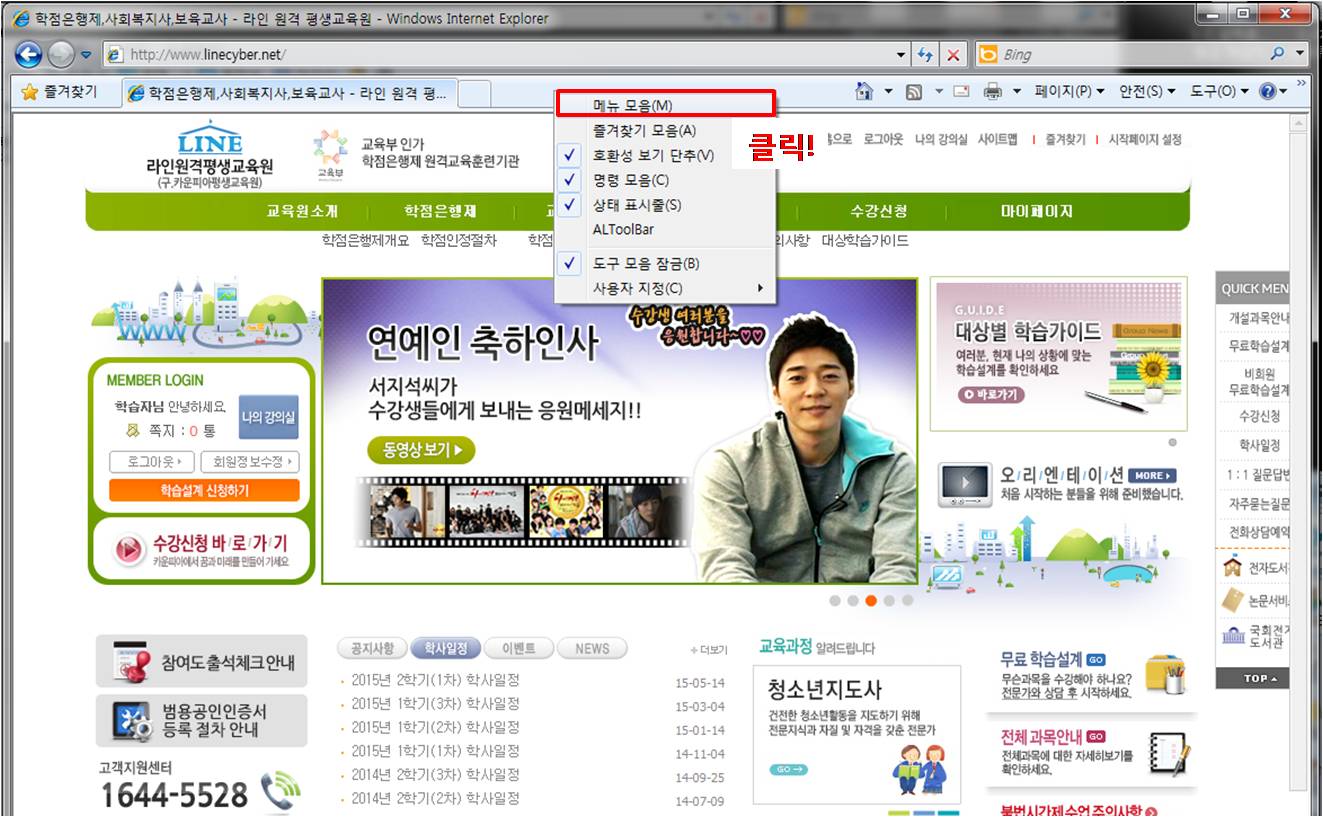
Task: Switch to the 공지사항 tab
Action: coord(372,649)
